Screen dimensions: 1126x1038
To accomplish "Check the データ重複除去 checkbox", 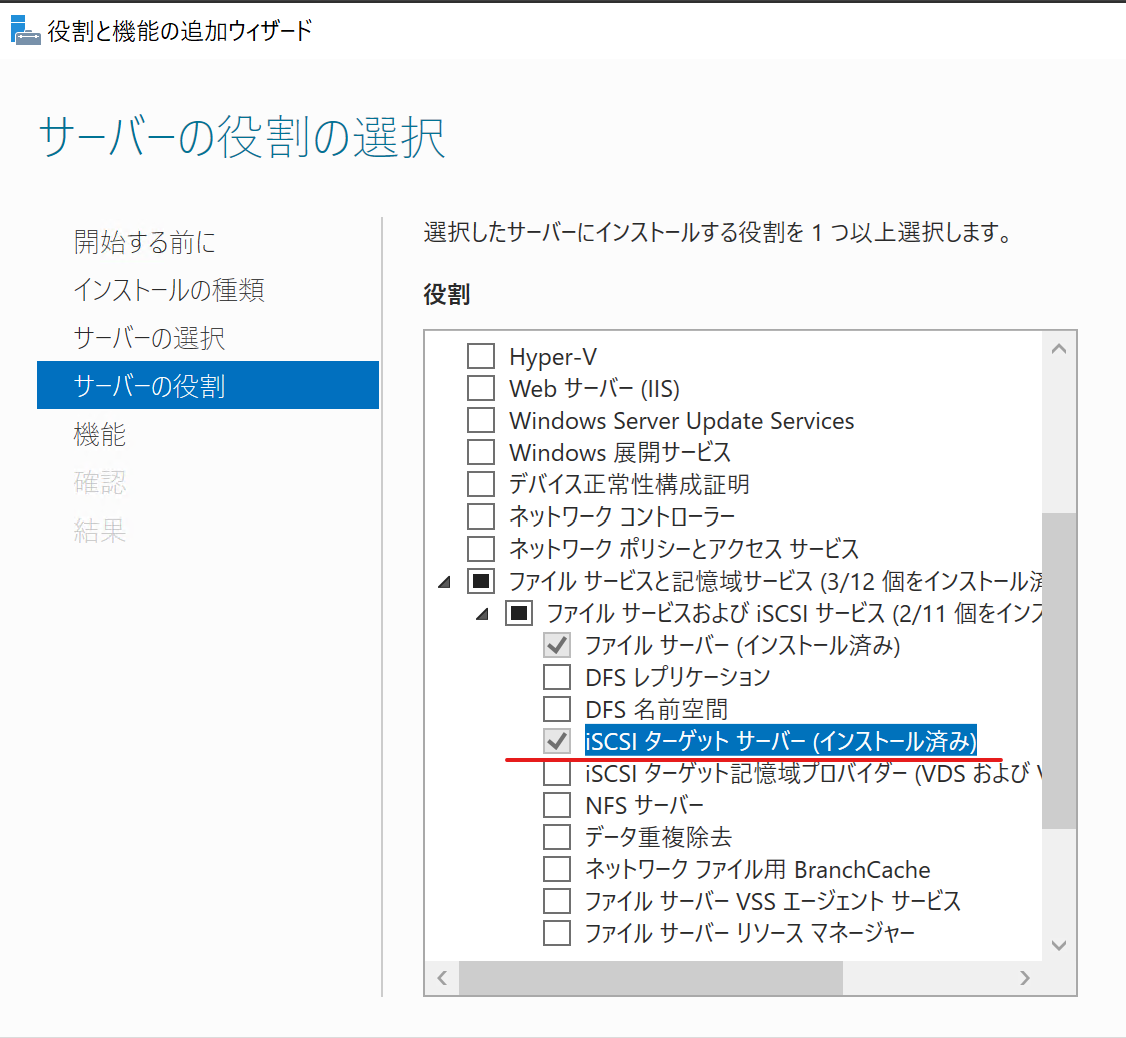I will [x=557, y=837].
